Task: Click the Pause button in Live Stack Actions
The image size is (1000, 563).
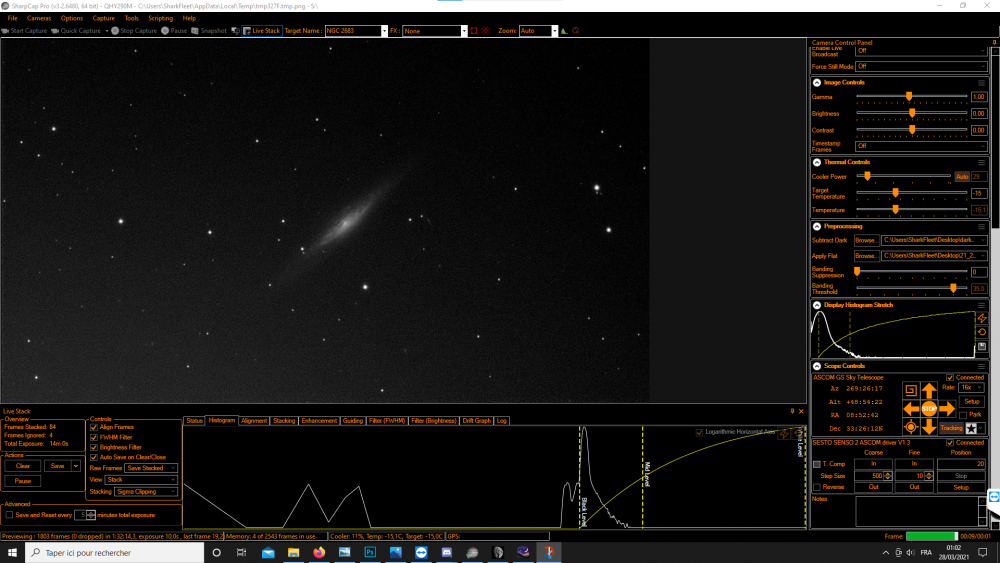Action: pyautogui.click(x=23, y=481)
